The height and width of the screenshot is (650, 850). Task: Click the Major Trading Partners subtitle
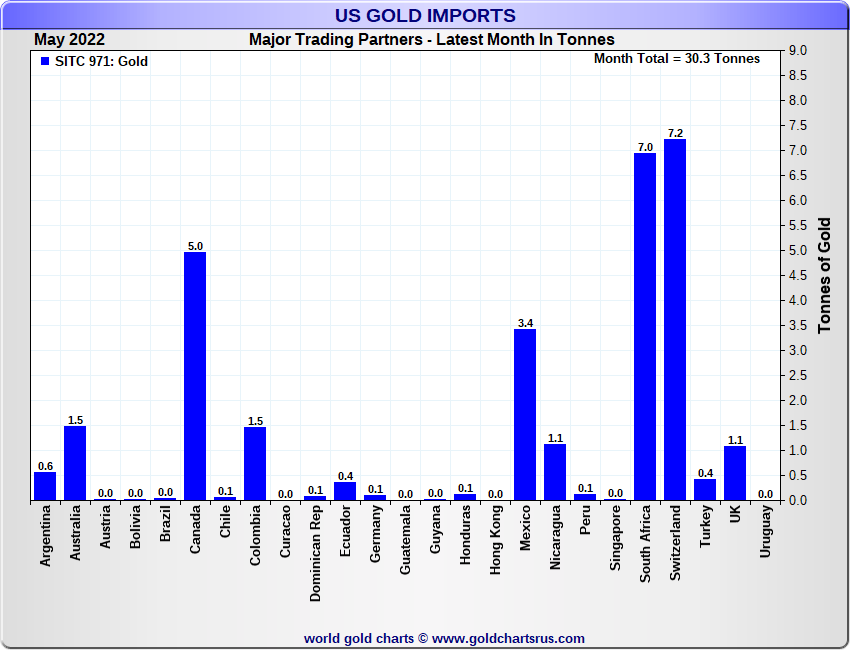pyautogui.click(x=432, y=40)
